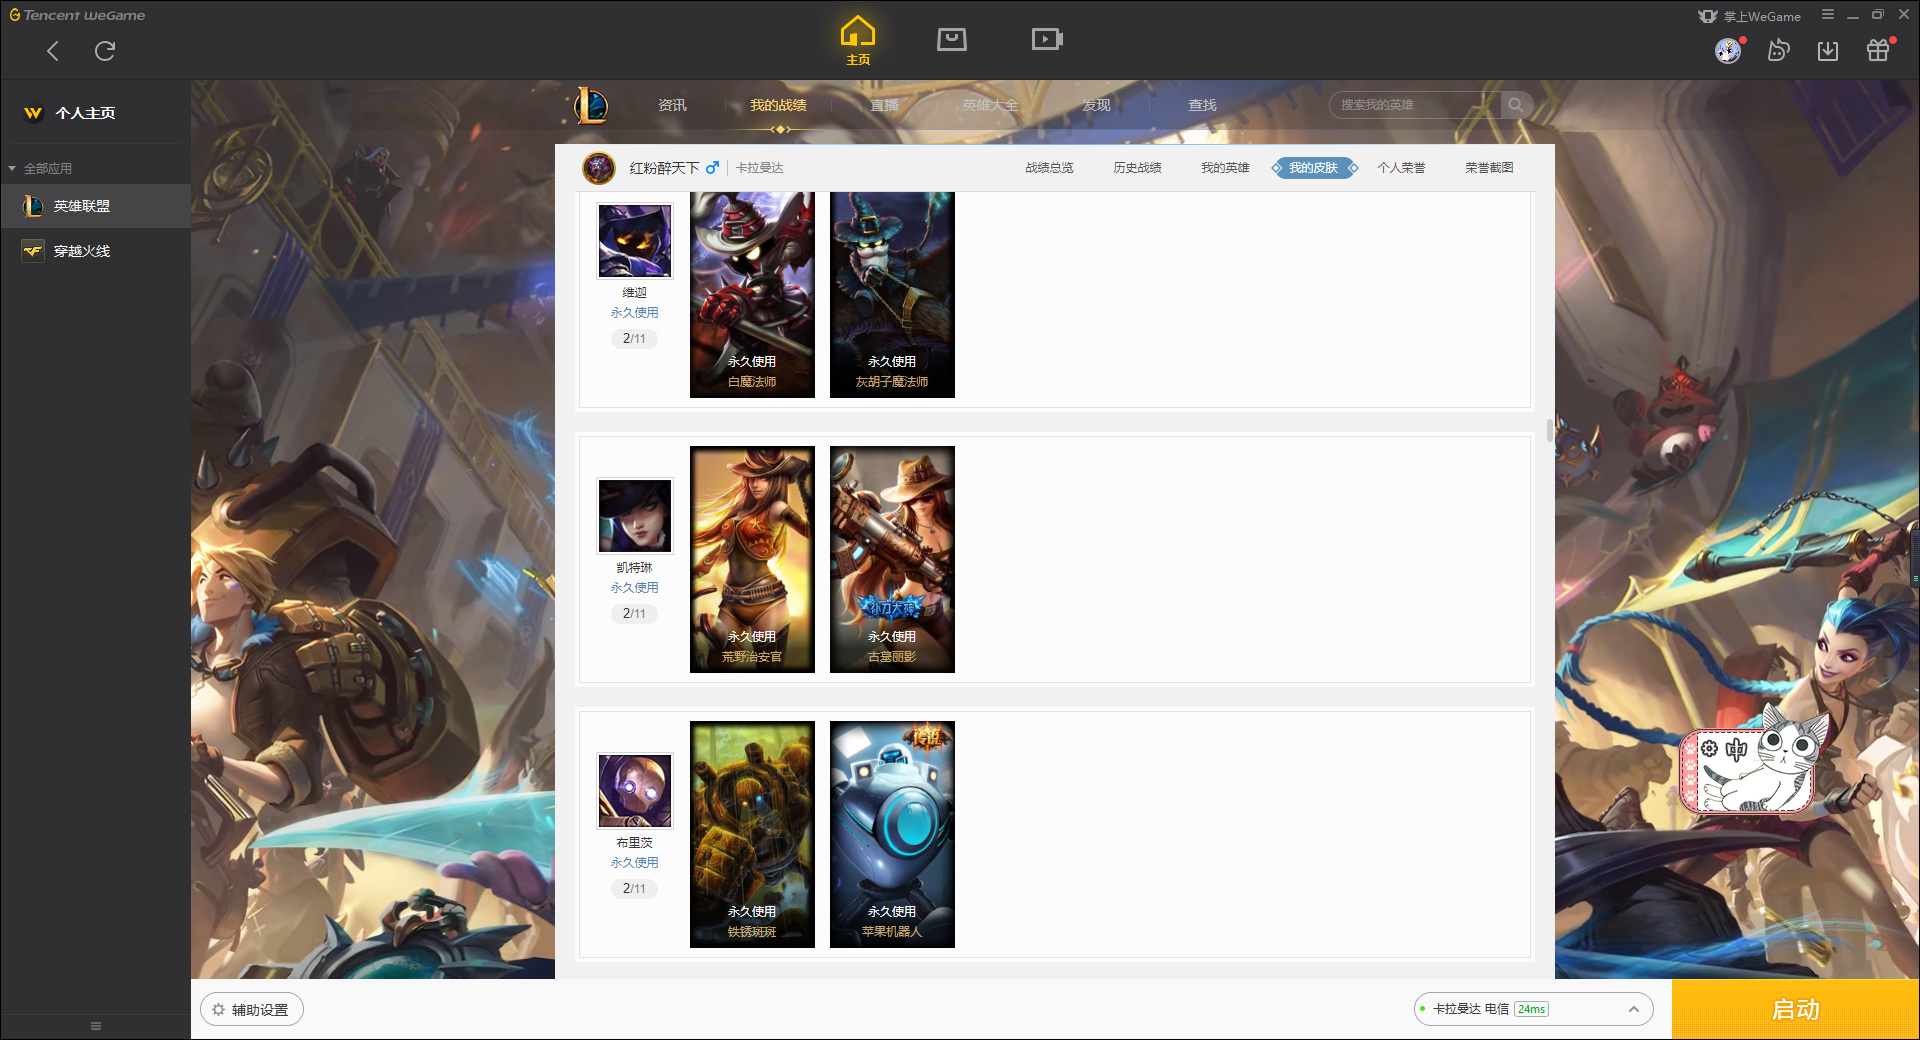Viewport: 1920px width, 1040px height.
Task: Go back with the left arrow icon
Action: point(53,51)
